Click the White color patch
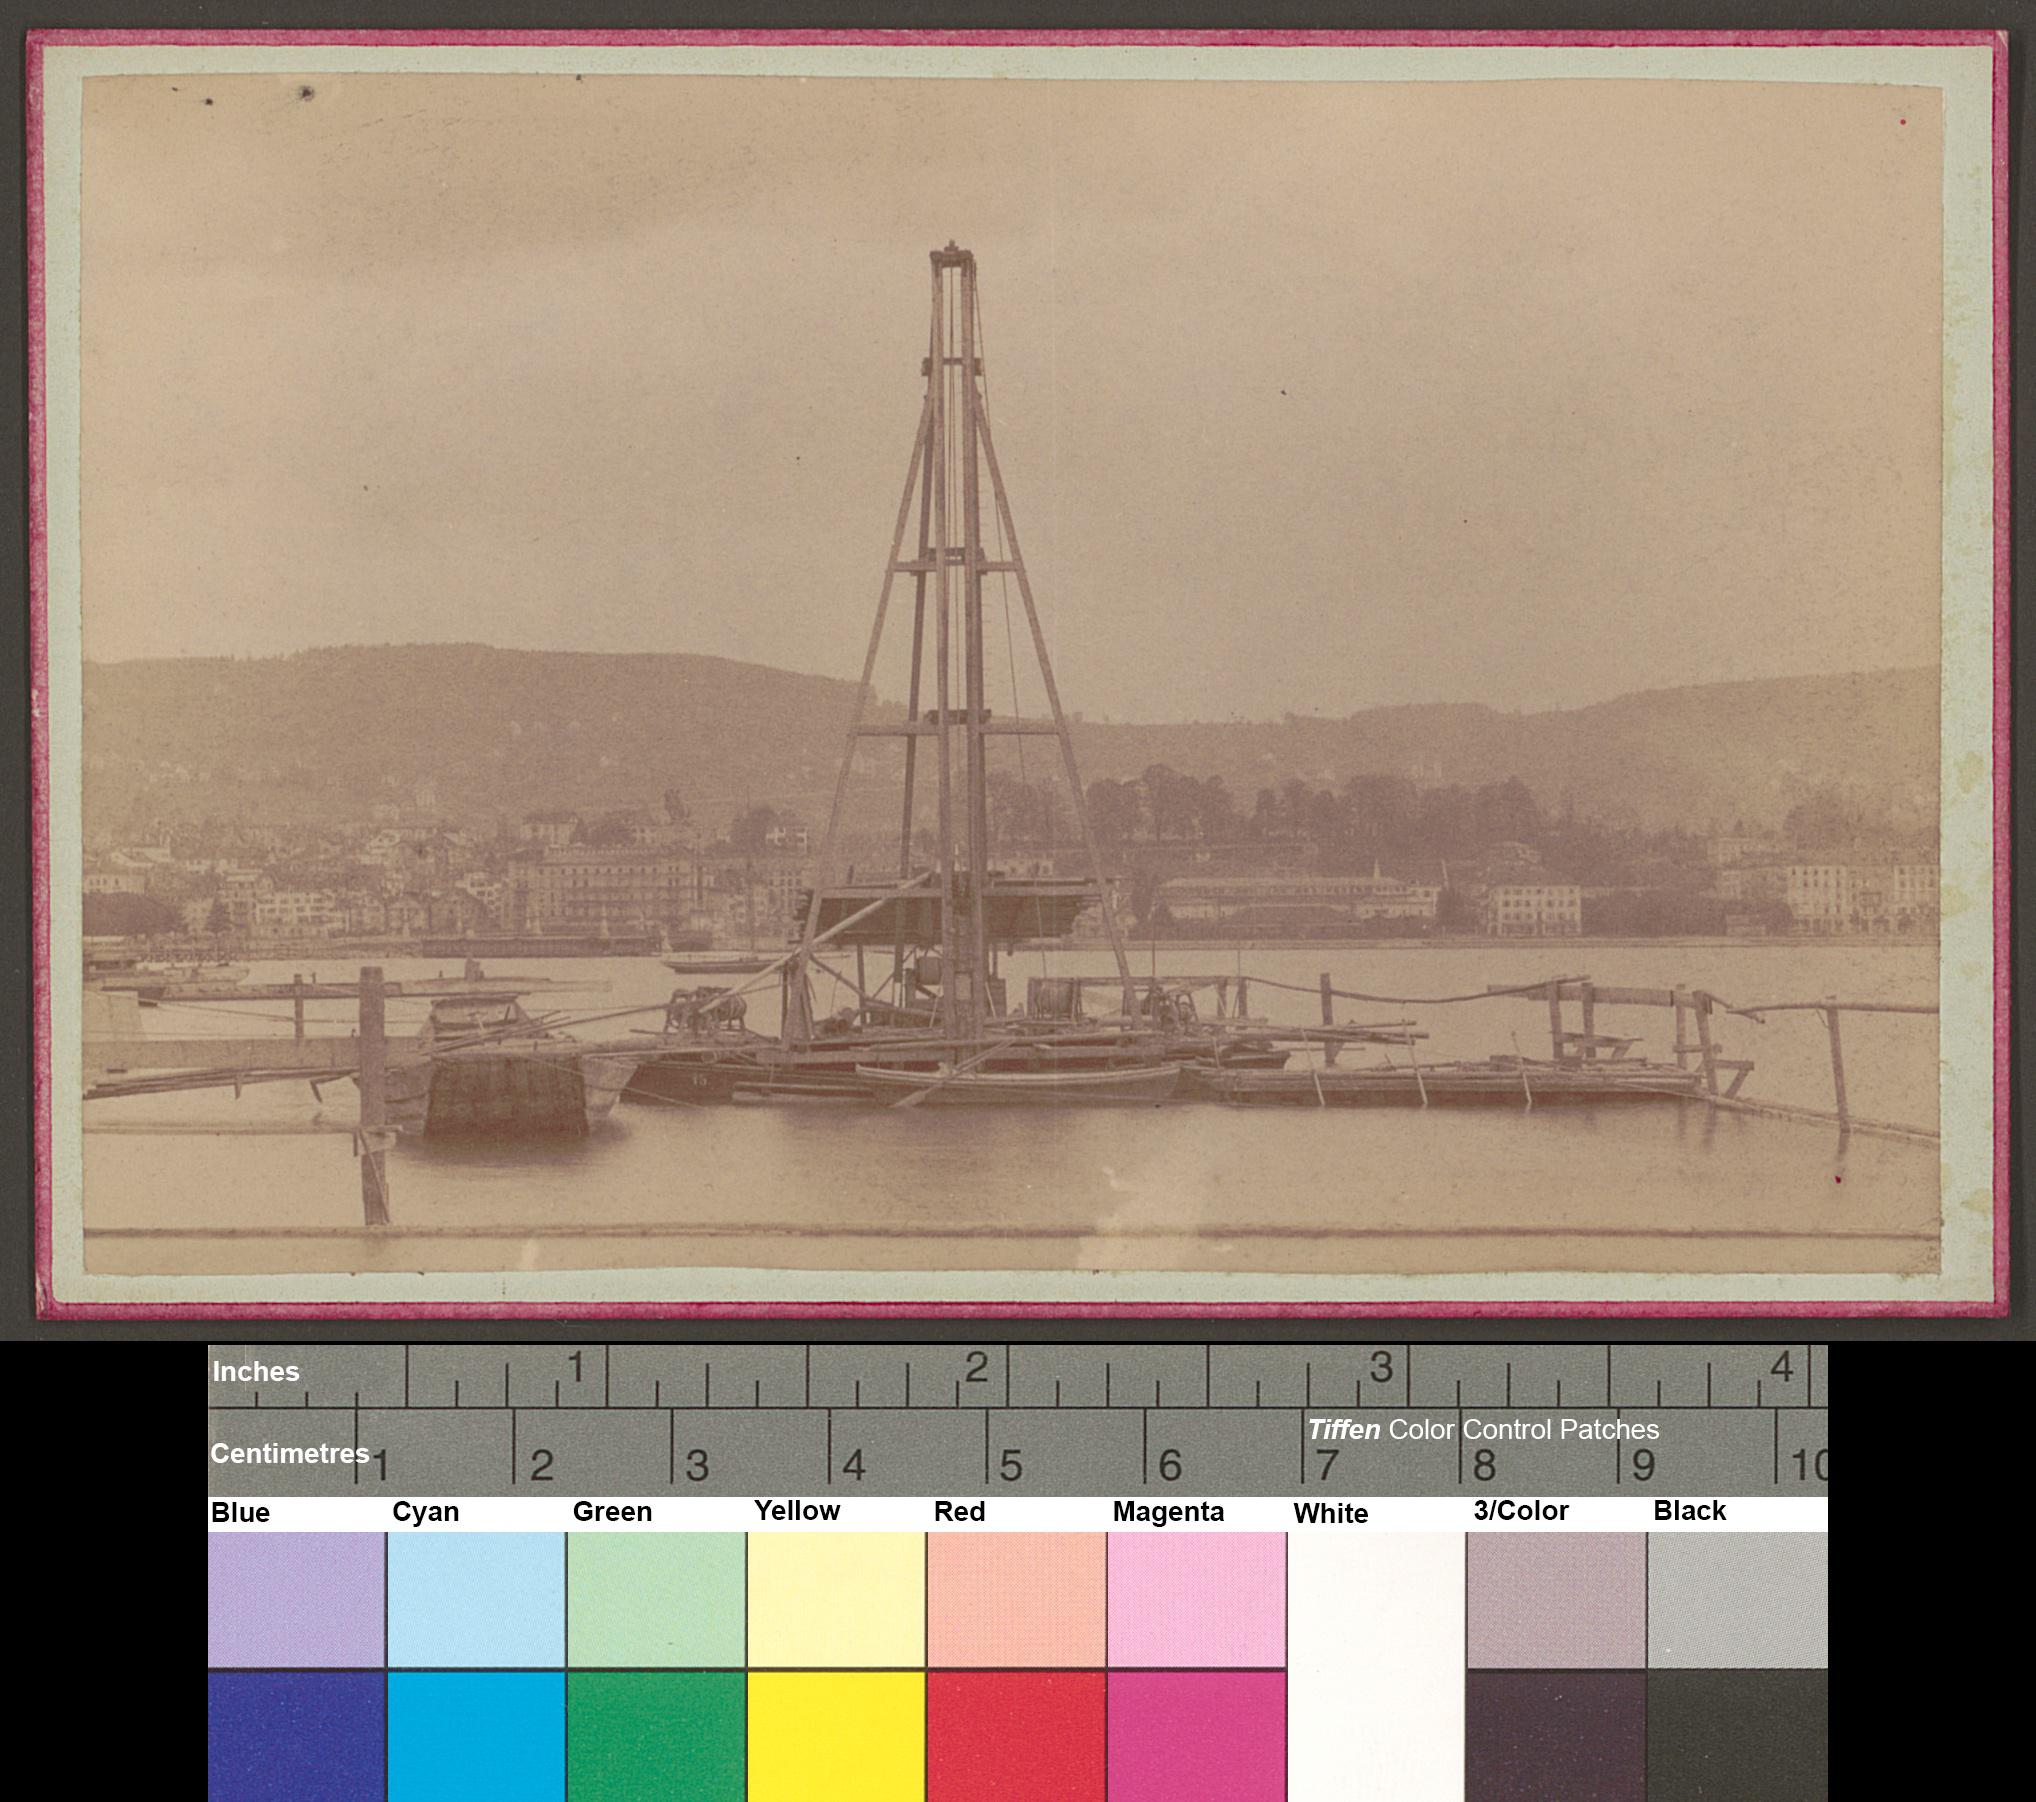2036x1802 pixels. click(x=1376, y=1666)
